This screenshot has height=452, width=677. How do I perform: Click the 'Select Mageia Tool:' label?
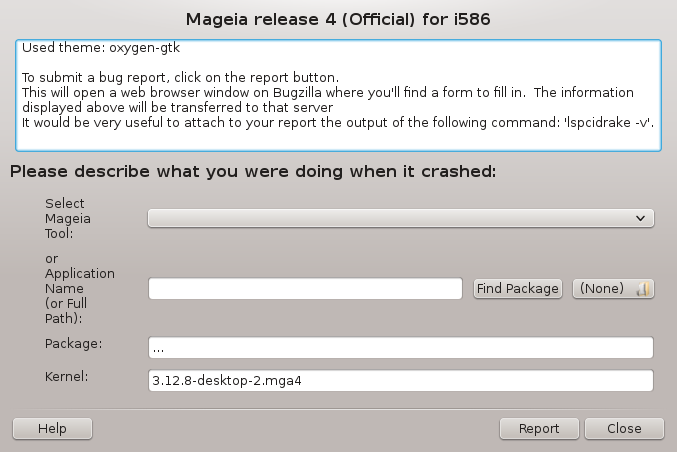click(67, 218)
